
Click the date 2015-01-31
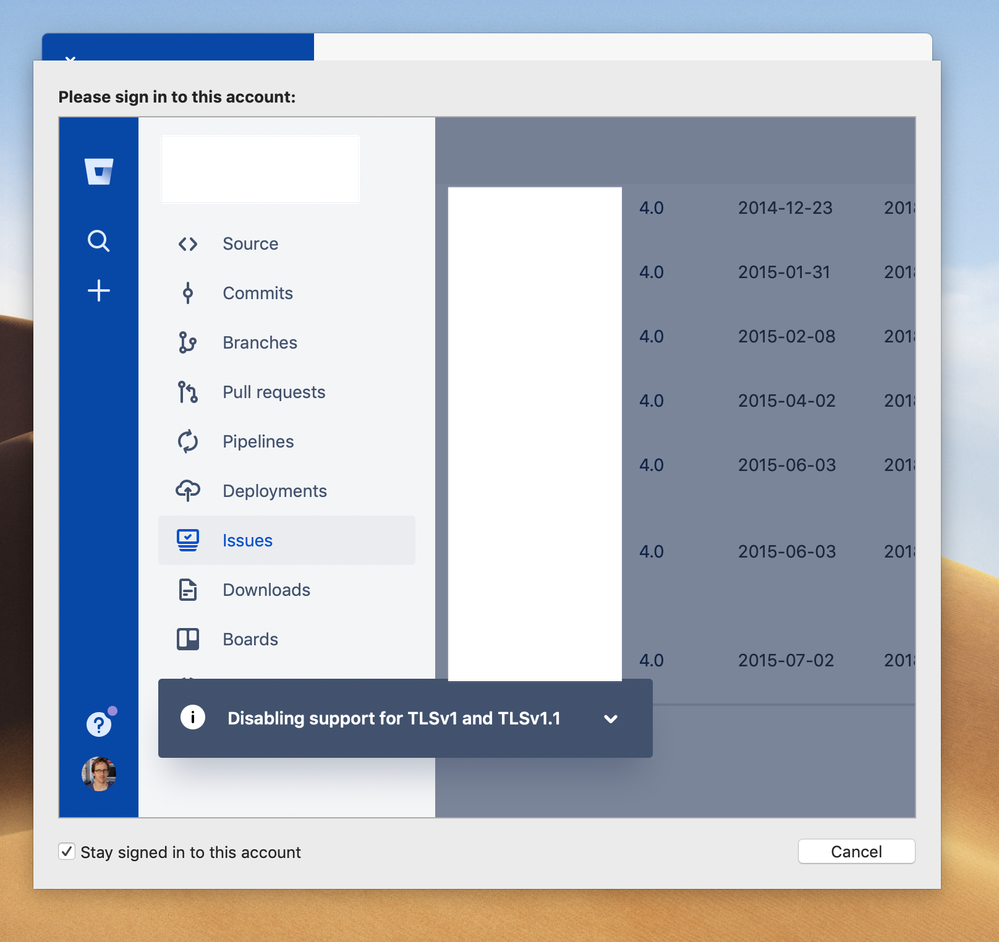click(784, 273)
